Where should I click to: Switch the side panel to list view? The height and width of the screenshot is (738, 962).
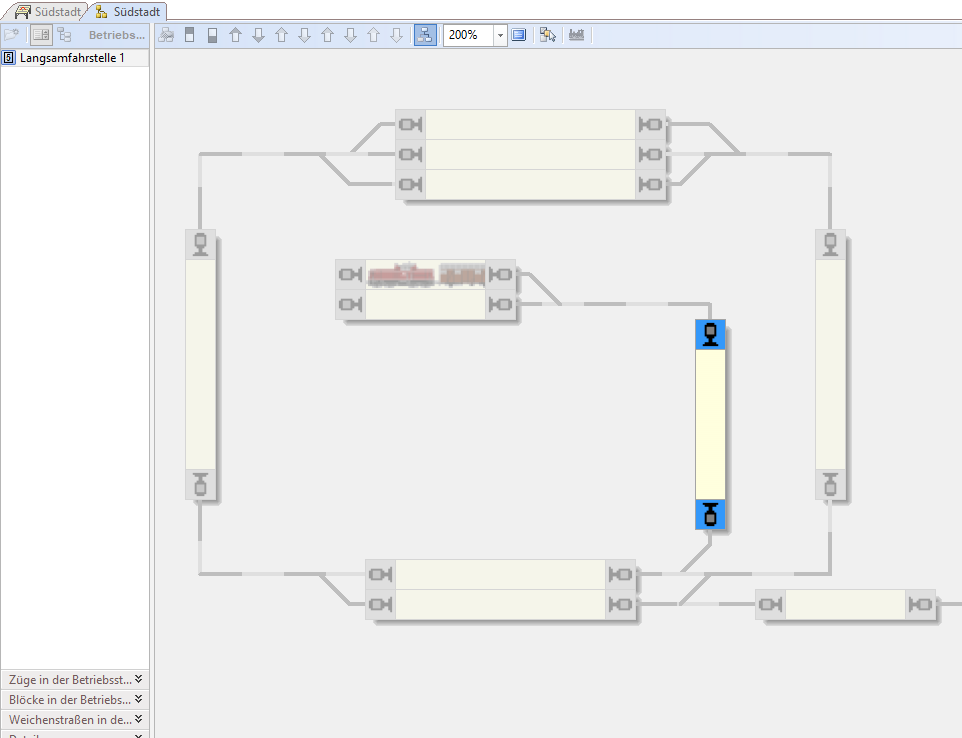[41, 35]
